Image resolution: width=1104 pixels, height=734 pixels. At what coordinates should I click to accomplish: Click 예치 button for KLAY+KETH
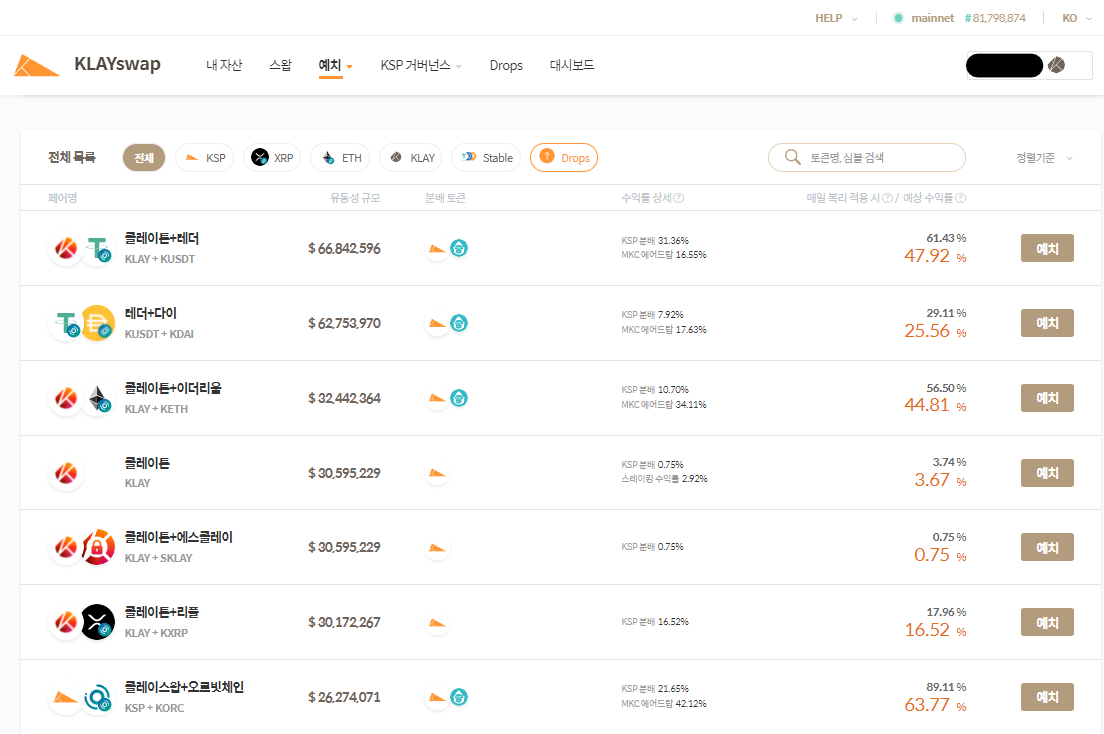[1047, 398]
